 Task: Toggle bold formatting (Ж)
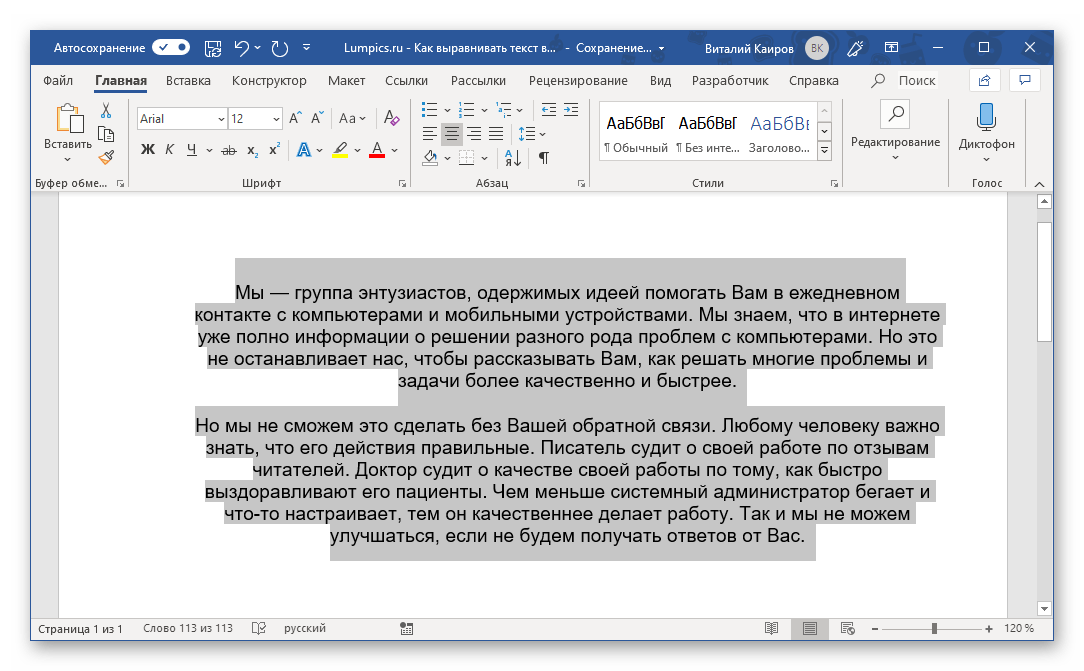tap(148, 150)
